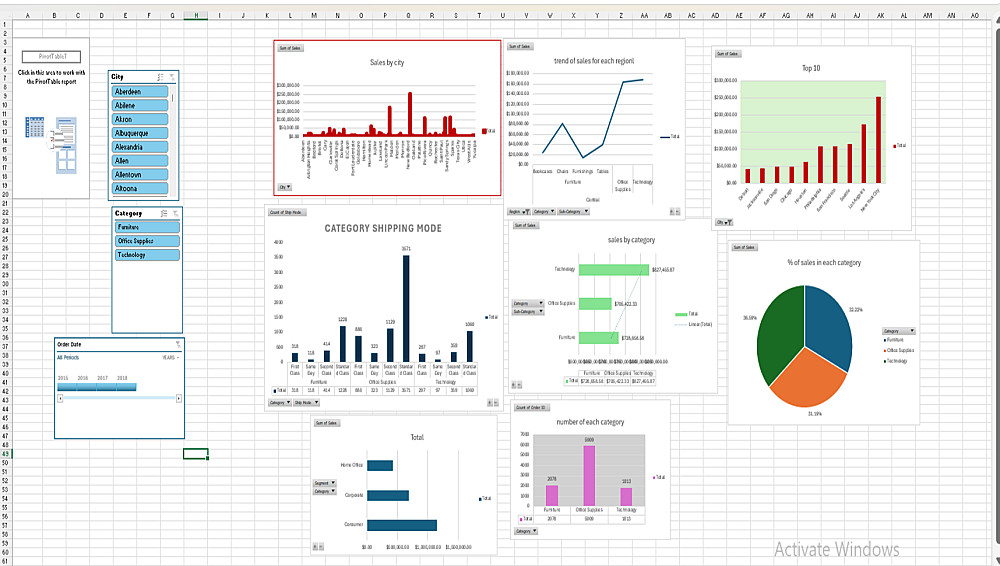Select Akron in the City slicer

[x=140, y=119]
